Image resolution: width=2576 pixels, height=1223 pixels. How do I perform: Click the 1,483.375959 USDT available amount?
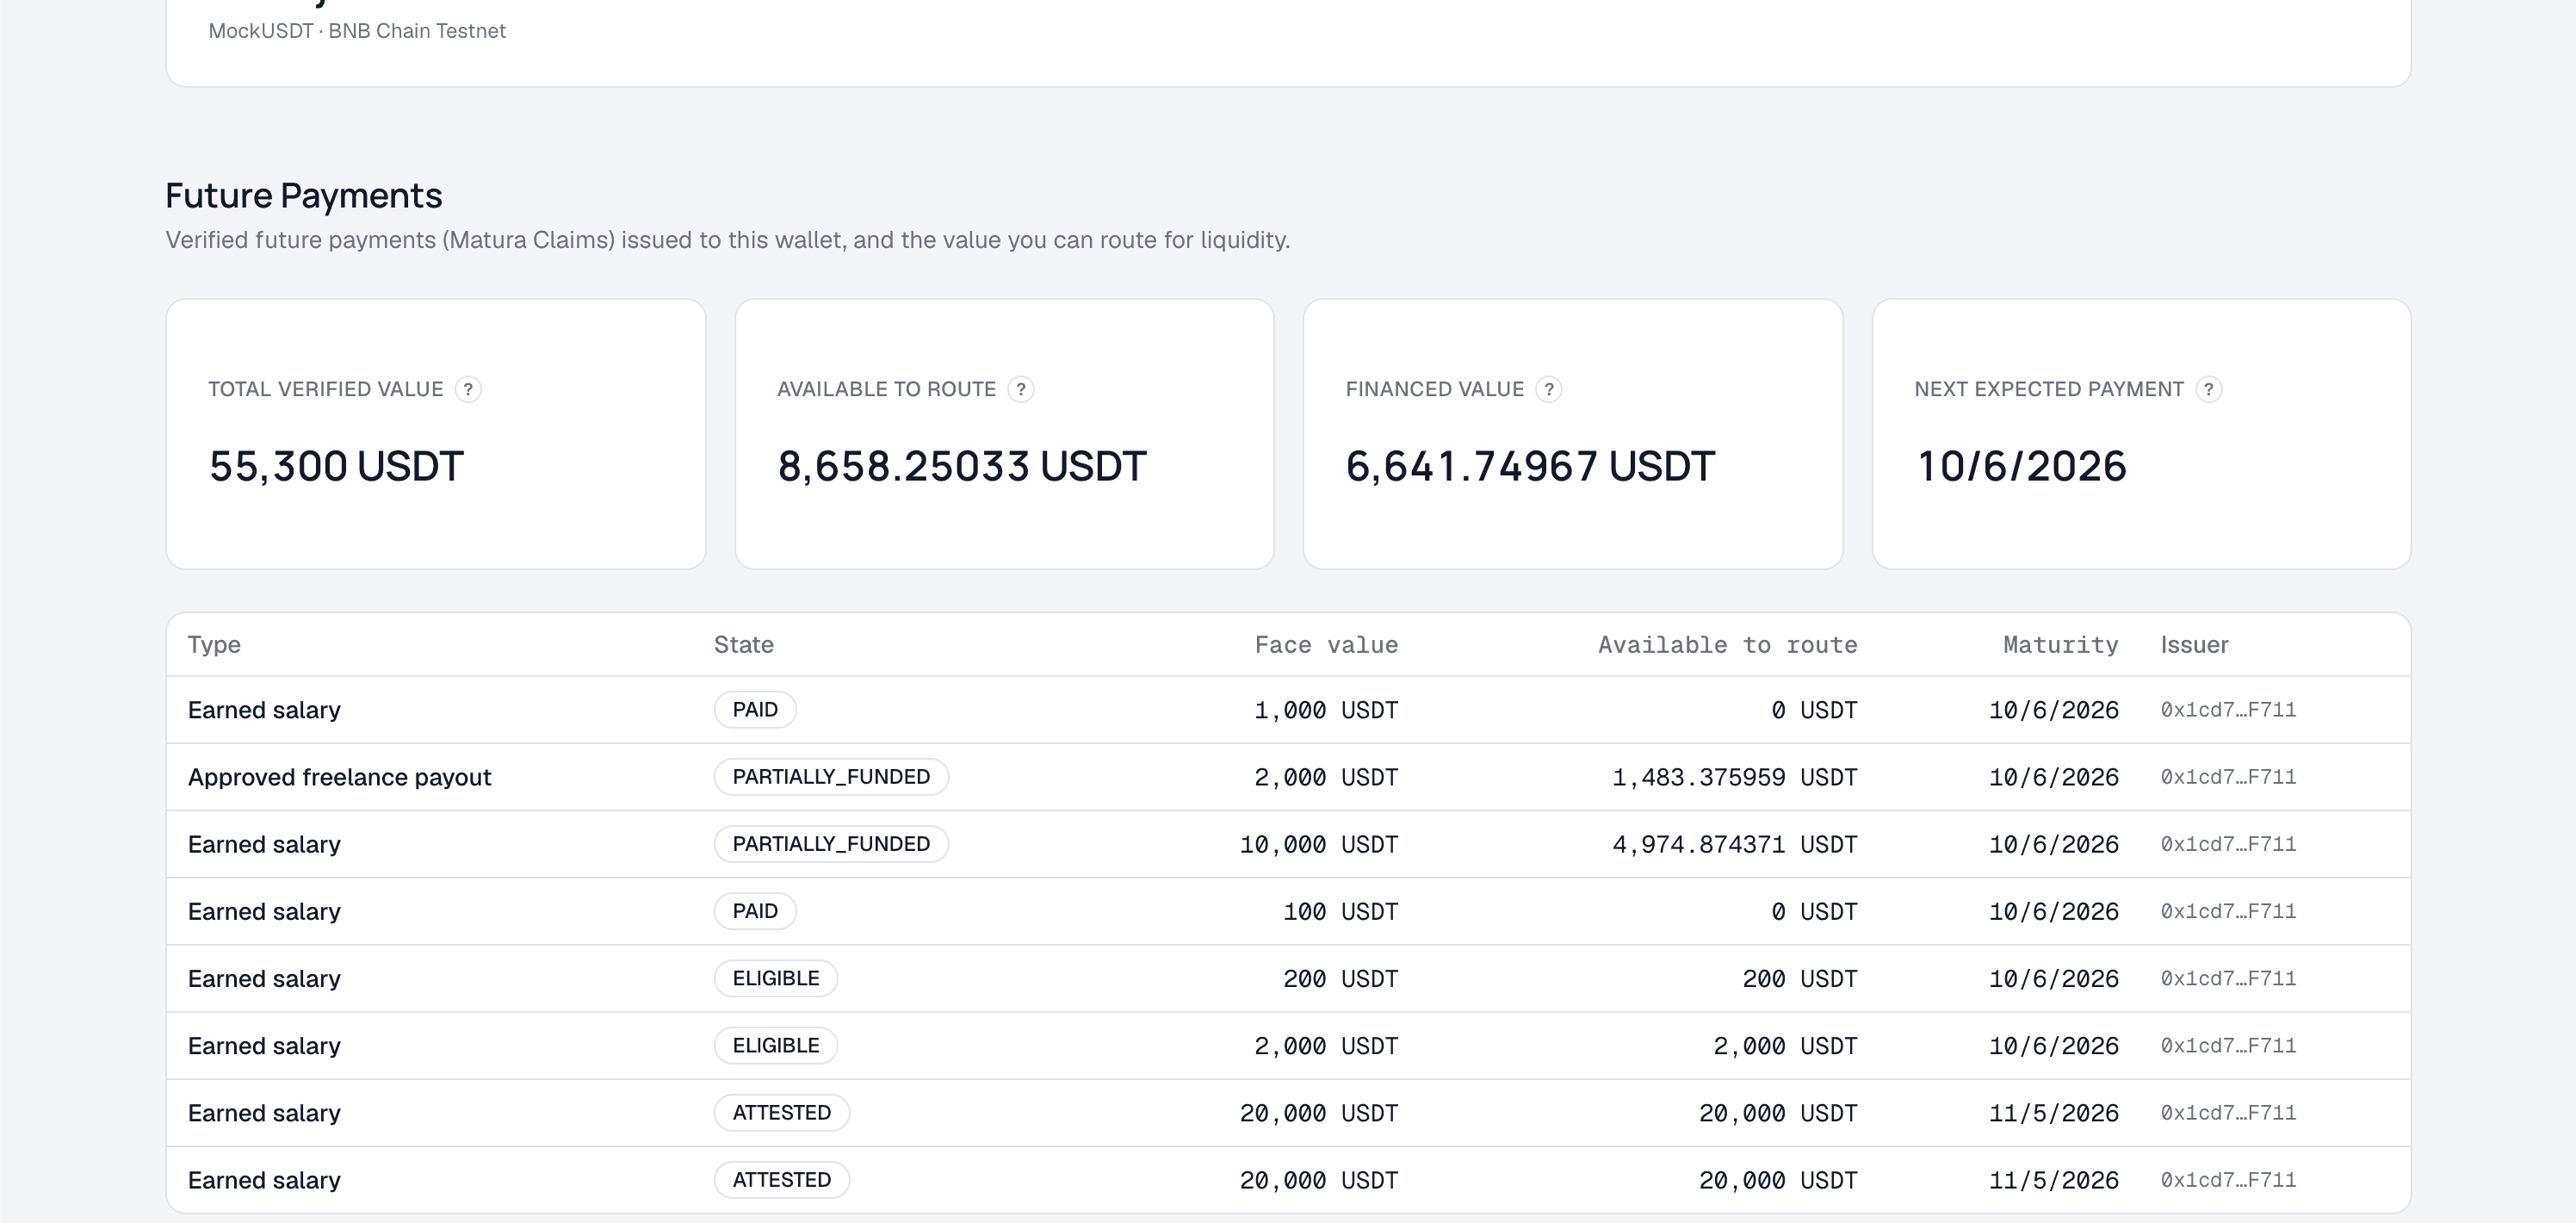click(1734, 777)
